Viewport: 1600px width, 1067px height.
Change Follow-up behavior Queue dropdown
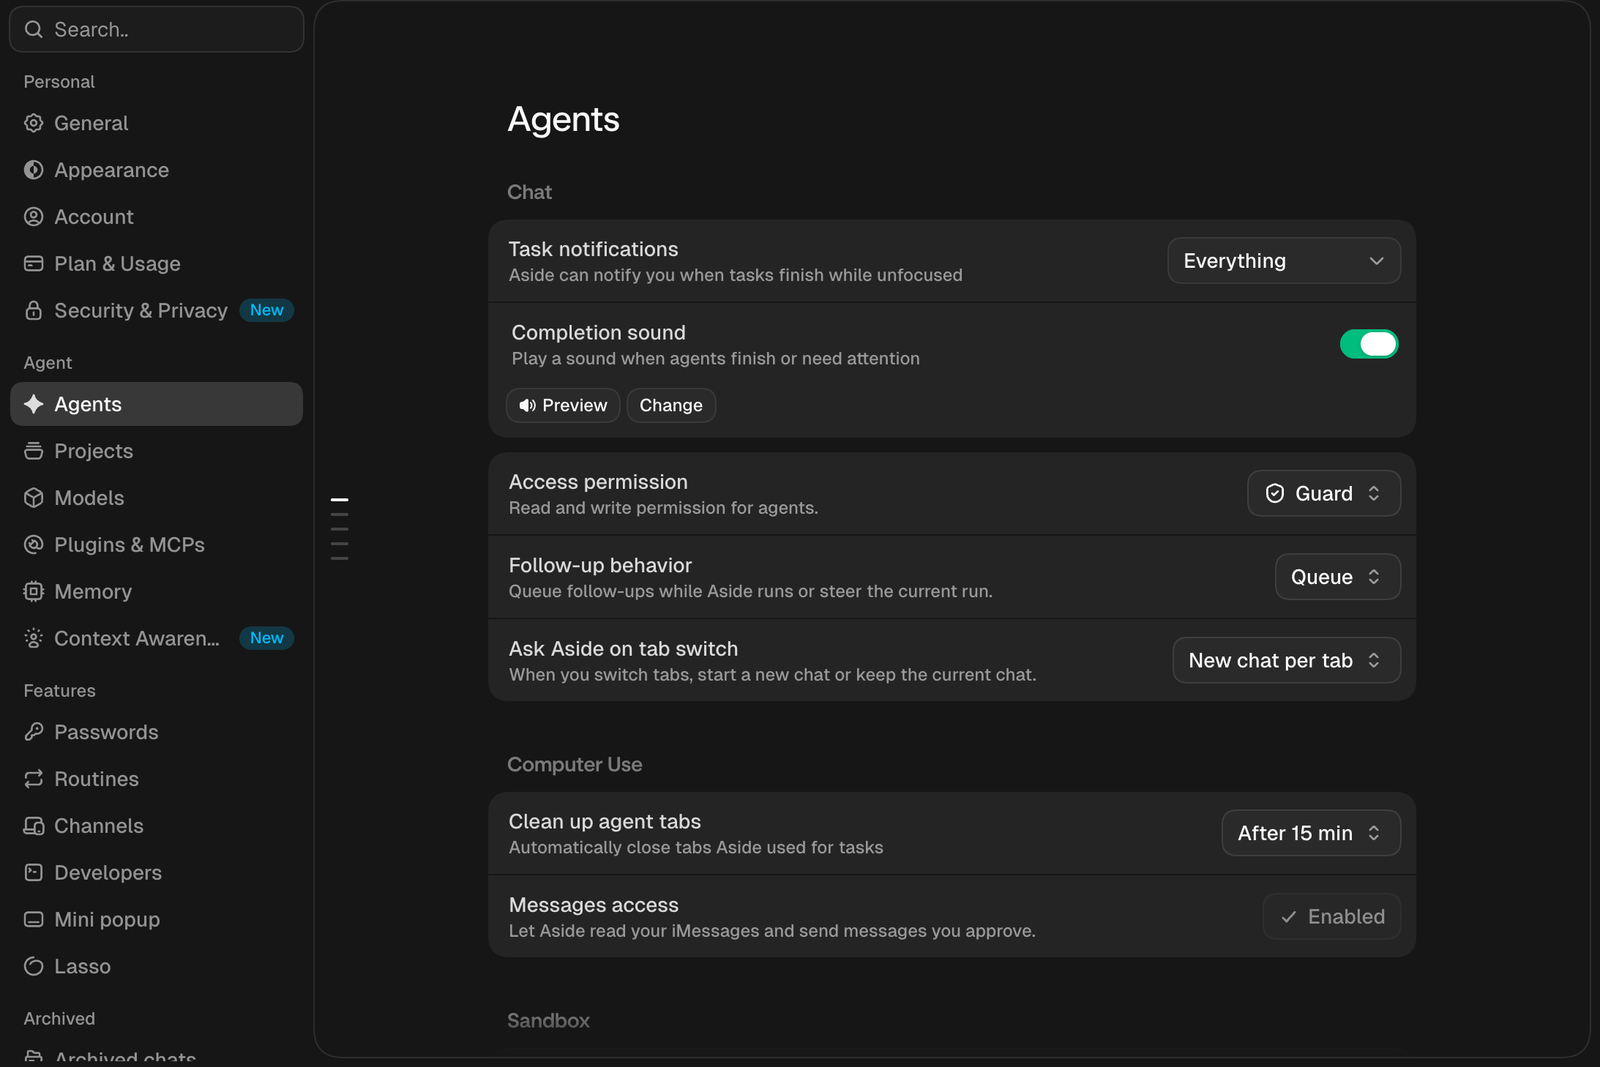(x=1338, y=577)
